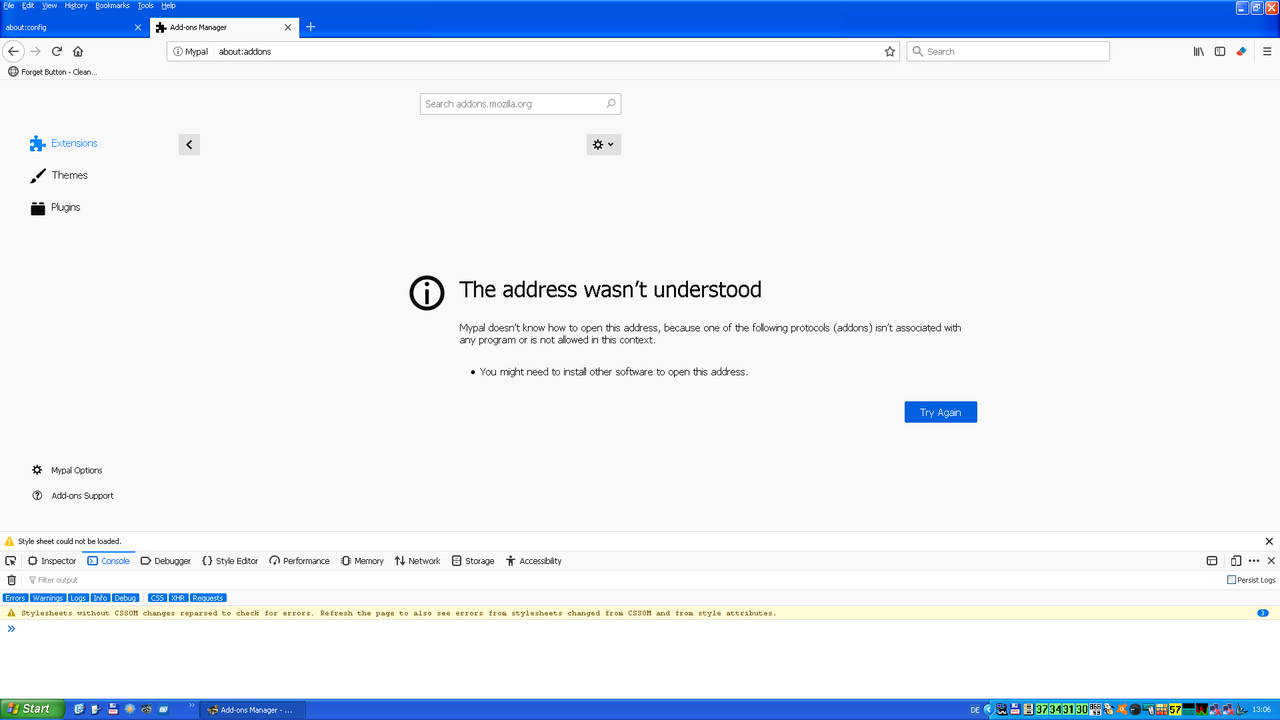
Task: Open the Windows Start menu
Action: coord(33,709)
